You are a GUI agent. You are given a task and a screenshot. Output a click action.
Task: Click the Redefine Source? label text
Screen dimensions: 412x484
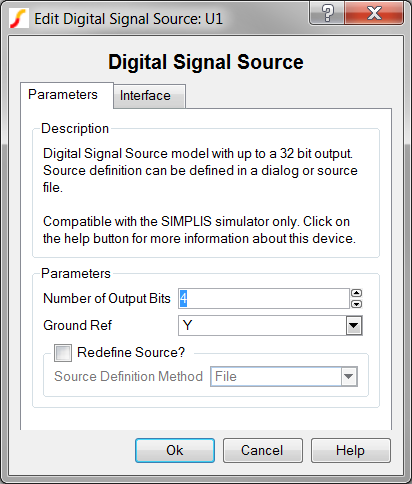click(x=131, y=352)
